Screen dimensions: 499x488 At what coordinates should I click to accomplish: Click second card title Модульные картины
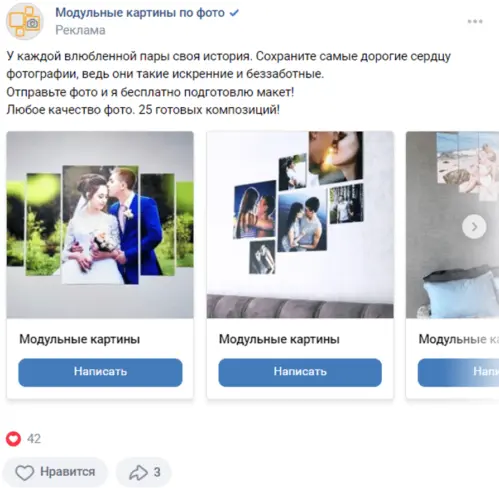coord(279,339)
